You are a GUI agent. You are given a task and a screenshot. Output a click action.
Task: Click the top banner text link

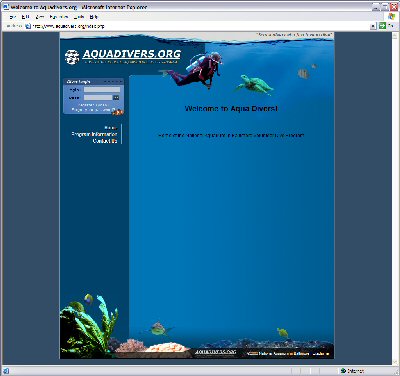tap(295, 35)
